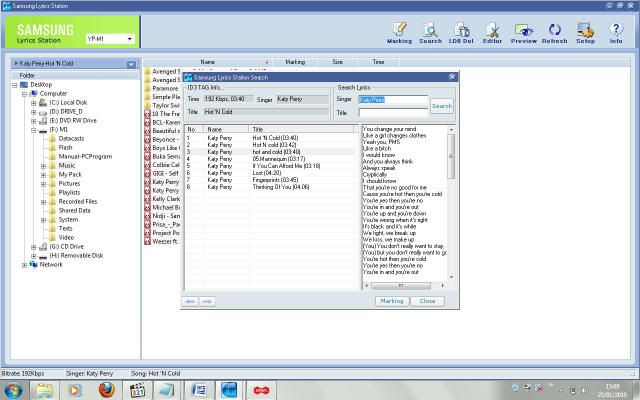Focus the Singer search input field
The image size is (640, 400).
click(x=393, y=100)
